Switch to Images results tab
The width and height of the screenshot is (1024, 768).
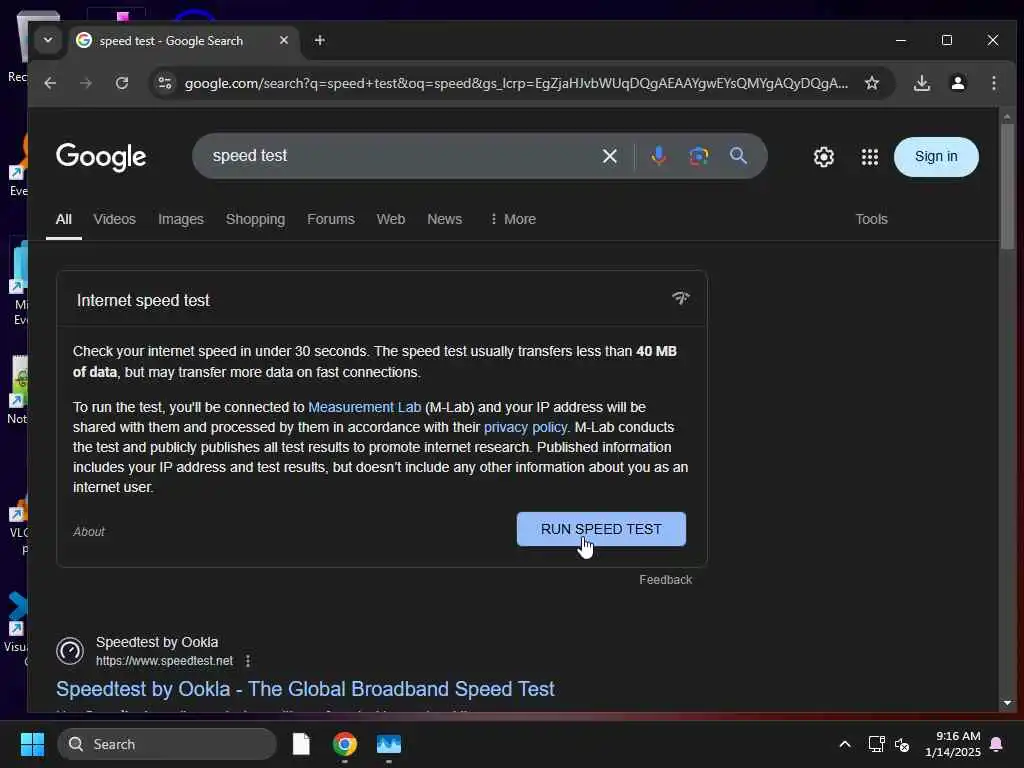pyautogui.click(x=180, y=219)
